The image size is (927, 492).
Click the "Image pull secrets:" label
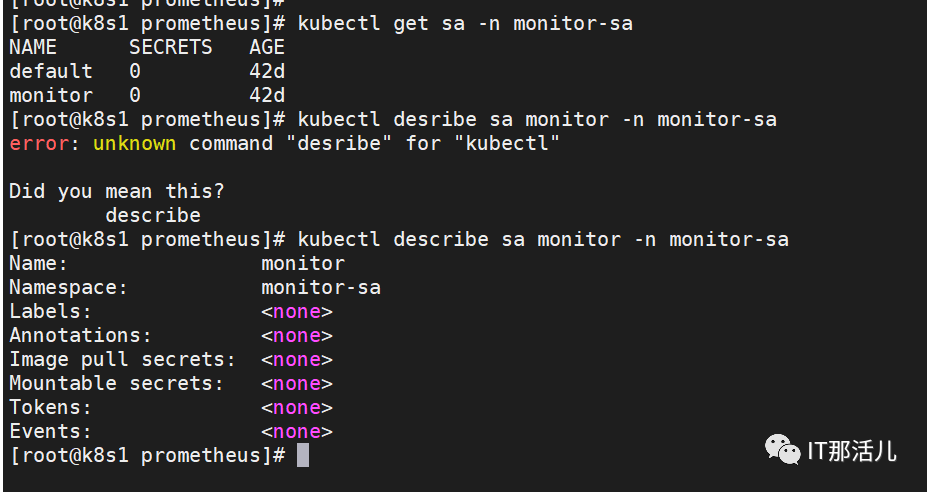click(123, 360)
